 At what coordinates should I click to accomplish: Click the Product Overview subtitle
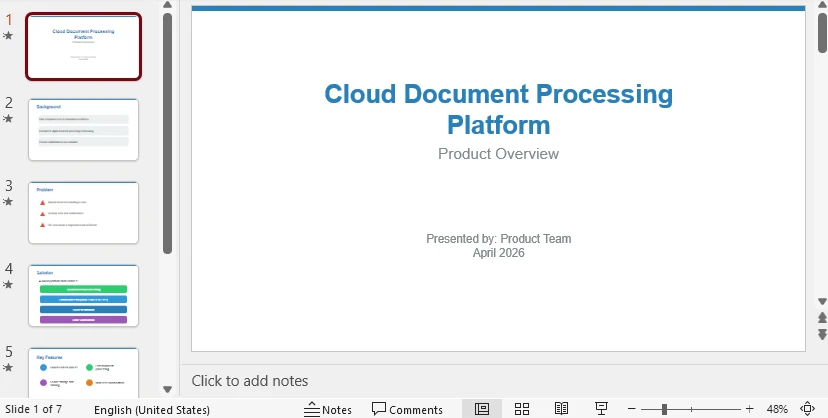tap(498, 154)
